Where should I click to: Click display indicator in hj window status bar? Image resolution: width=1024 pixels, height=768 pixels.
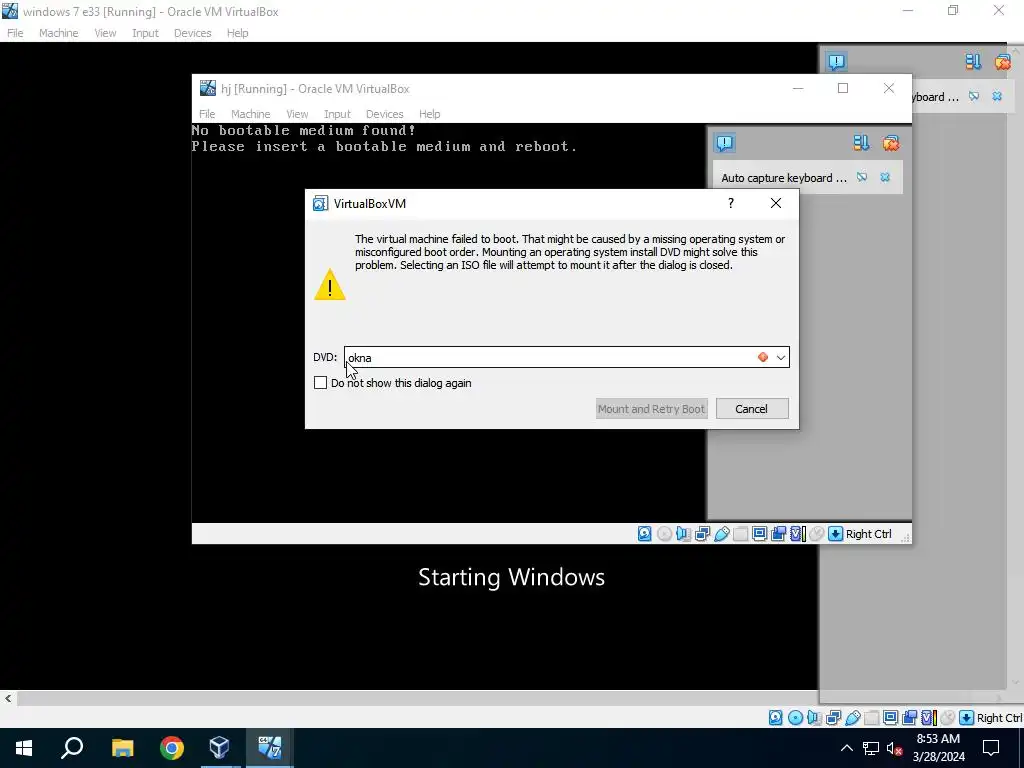tap(759, 534)
